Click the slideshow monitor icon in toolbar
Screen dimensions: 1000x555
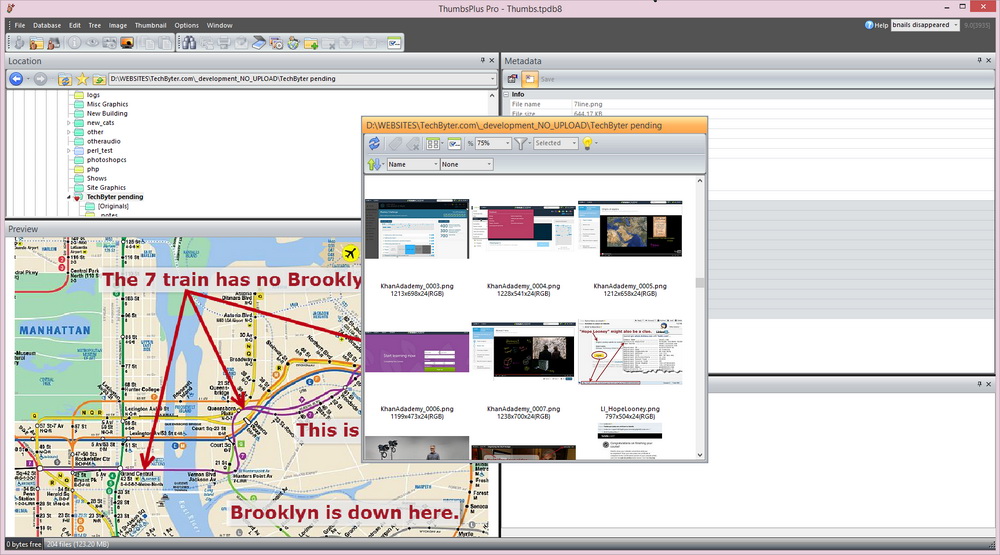(127, 43)
